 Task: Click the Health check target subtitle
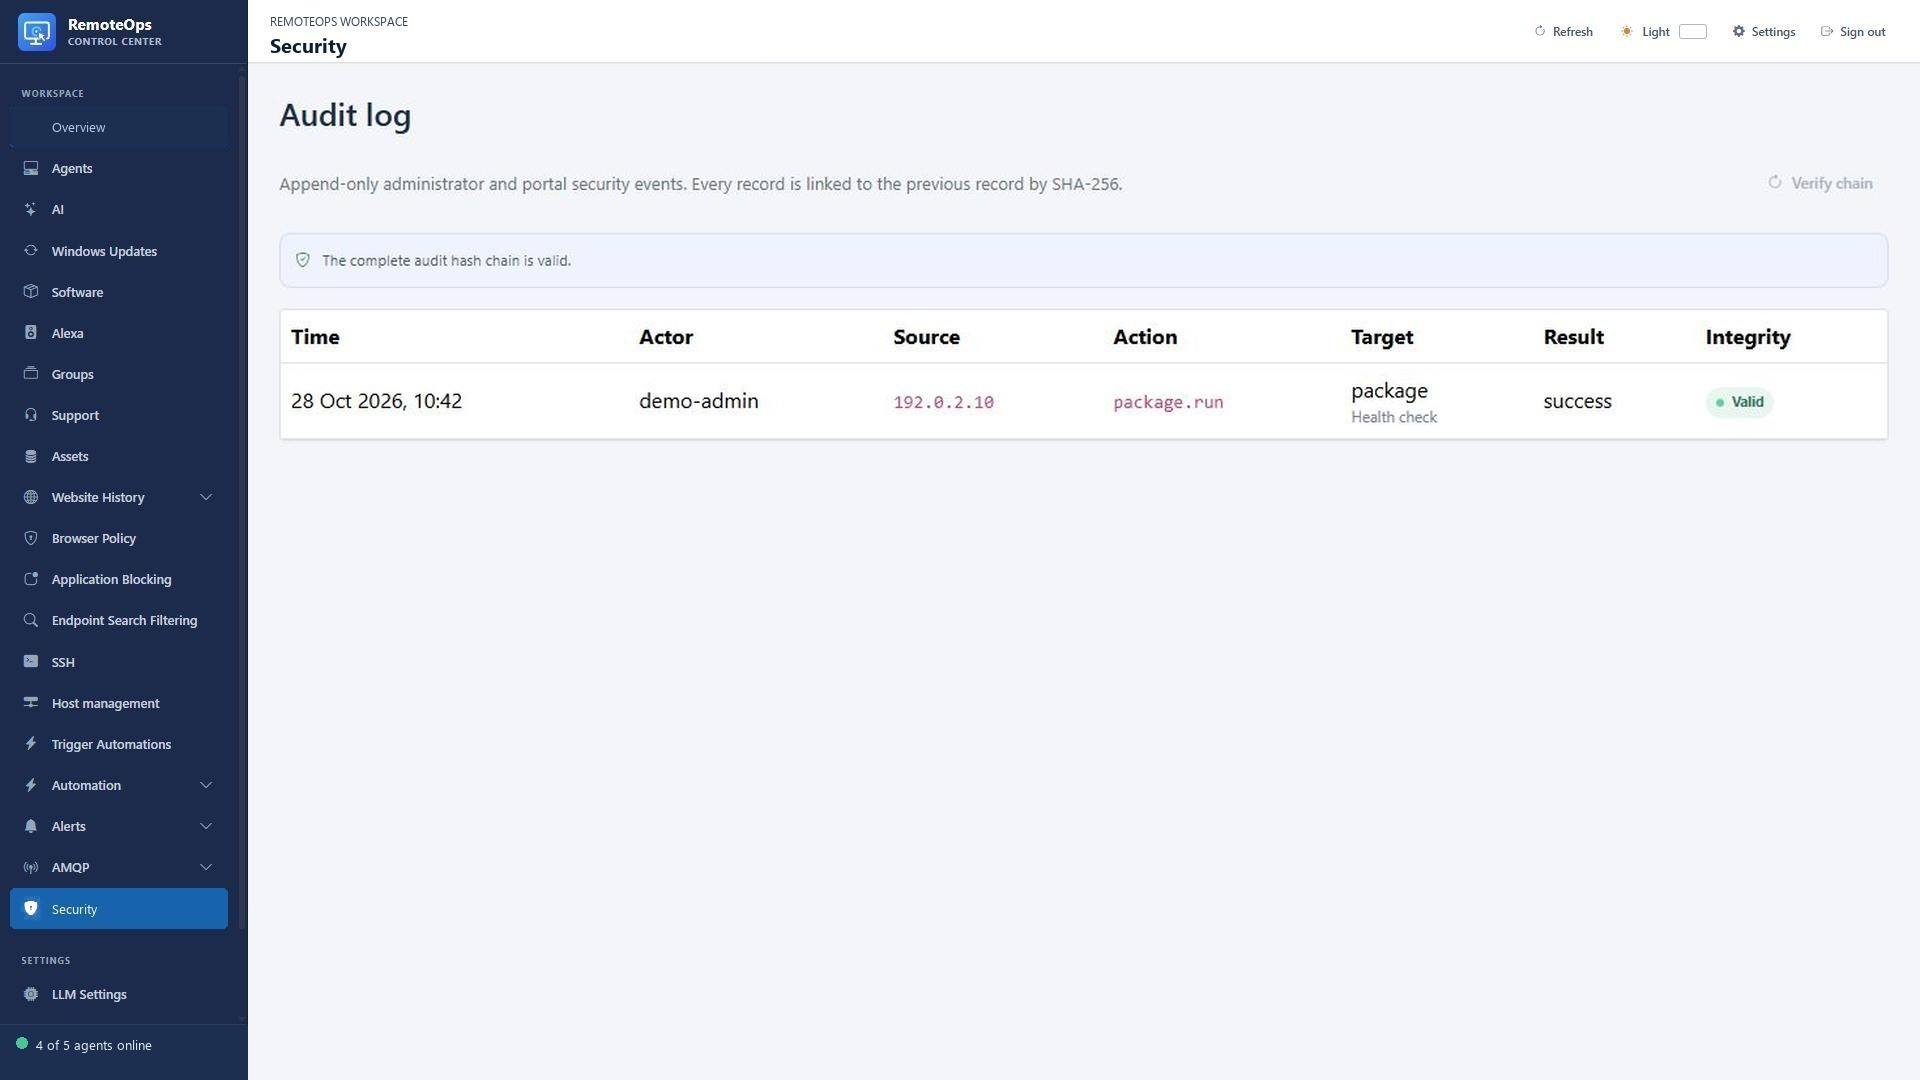point(1394,417)
